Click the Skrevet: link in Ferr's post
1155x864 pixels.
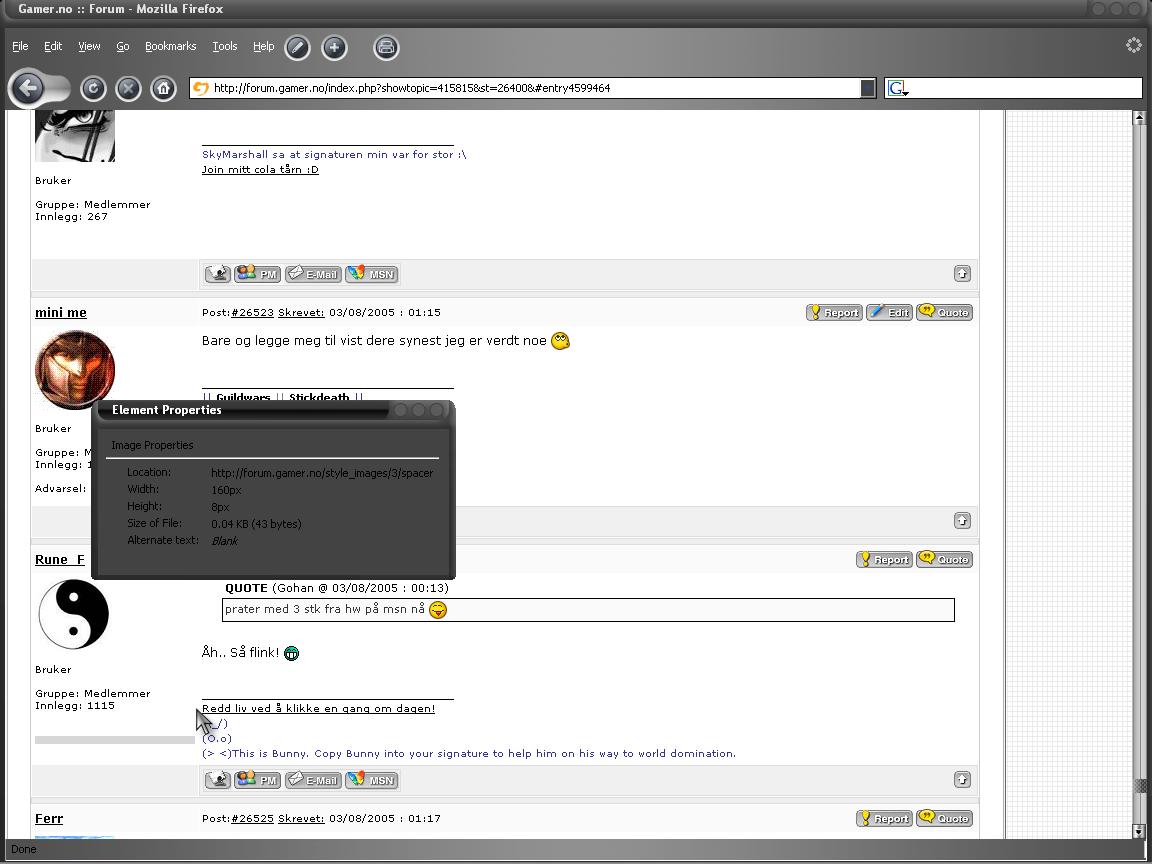[301, 818]
